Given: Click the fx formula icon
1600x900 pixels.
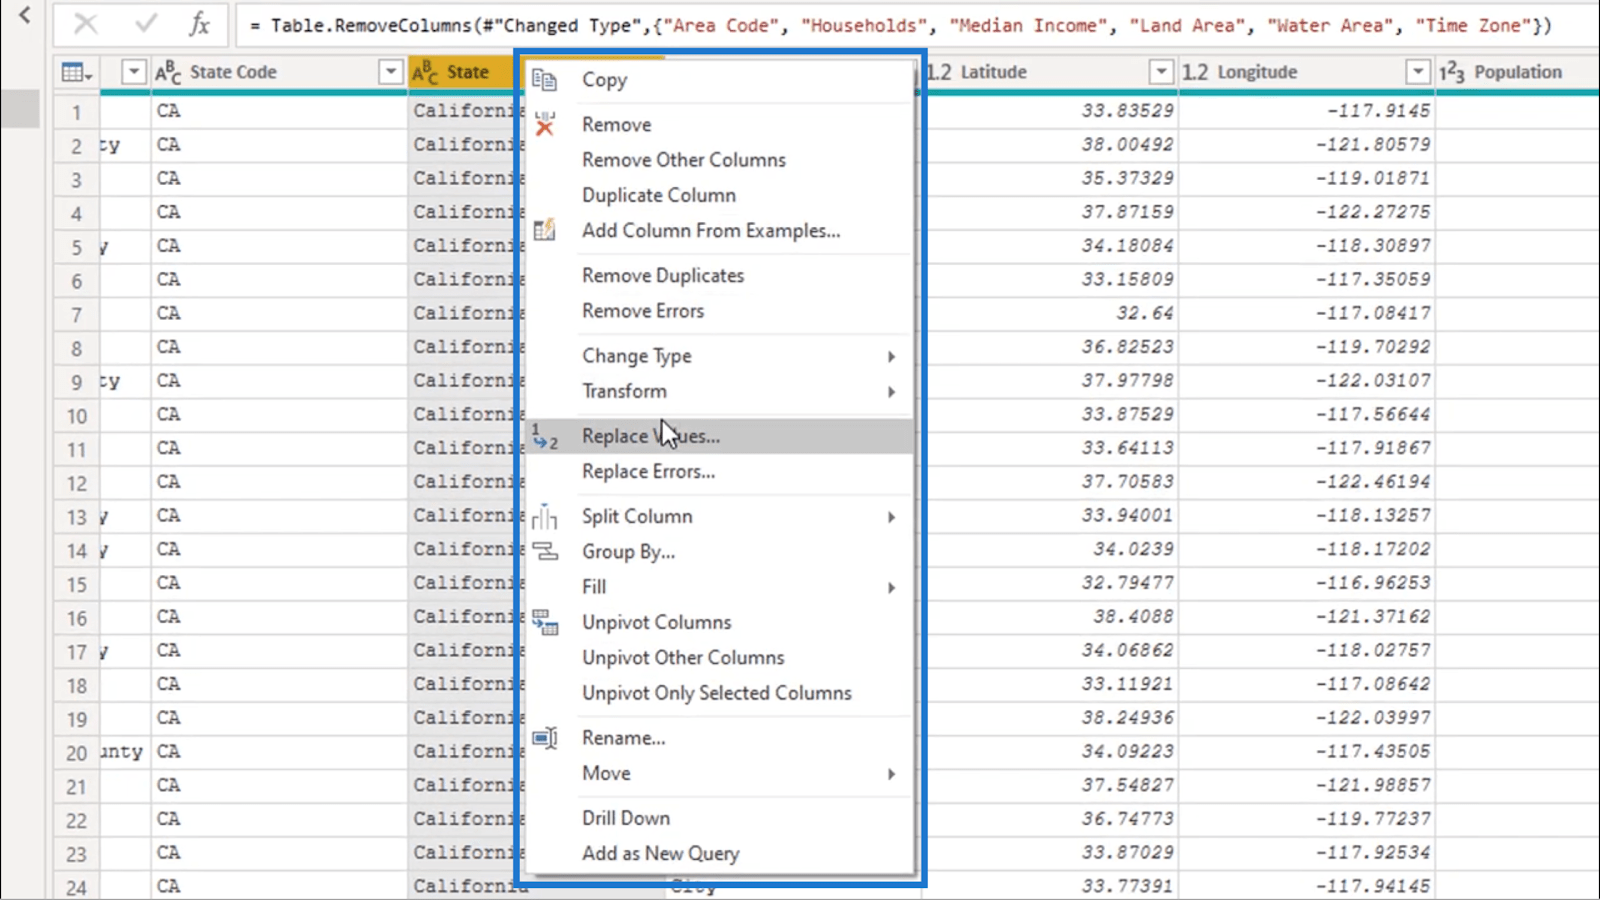Looking at the screenshot, I should pos(200,25).
